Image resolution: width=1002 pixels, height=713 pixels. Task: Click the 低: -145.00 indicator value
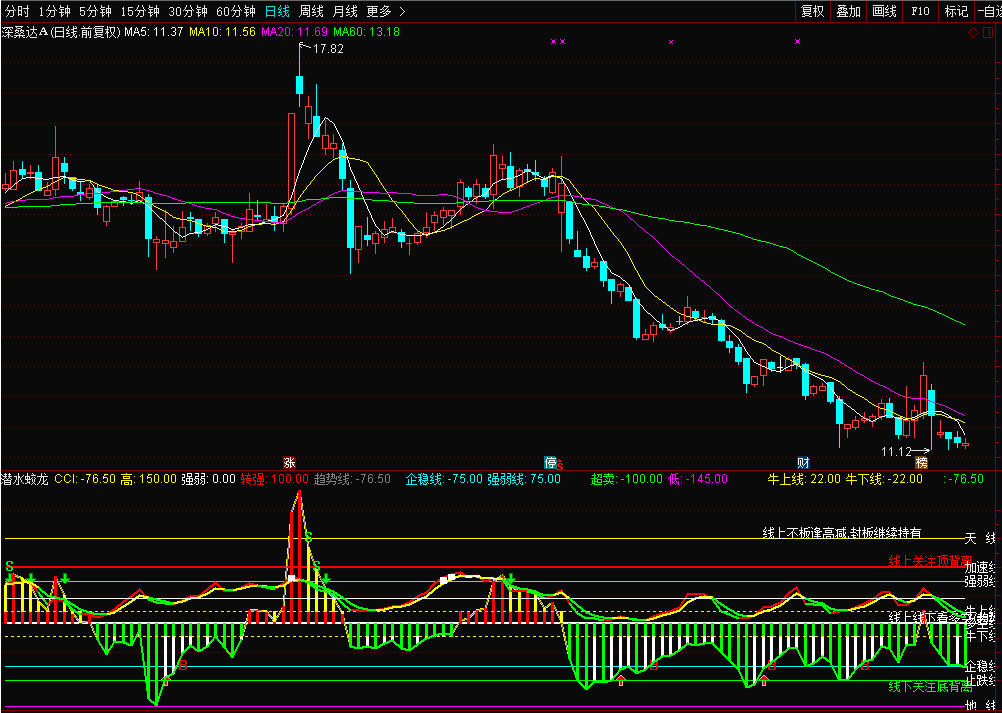697,479
